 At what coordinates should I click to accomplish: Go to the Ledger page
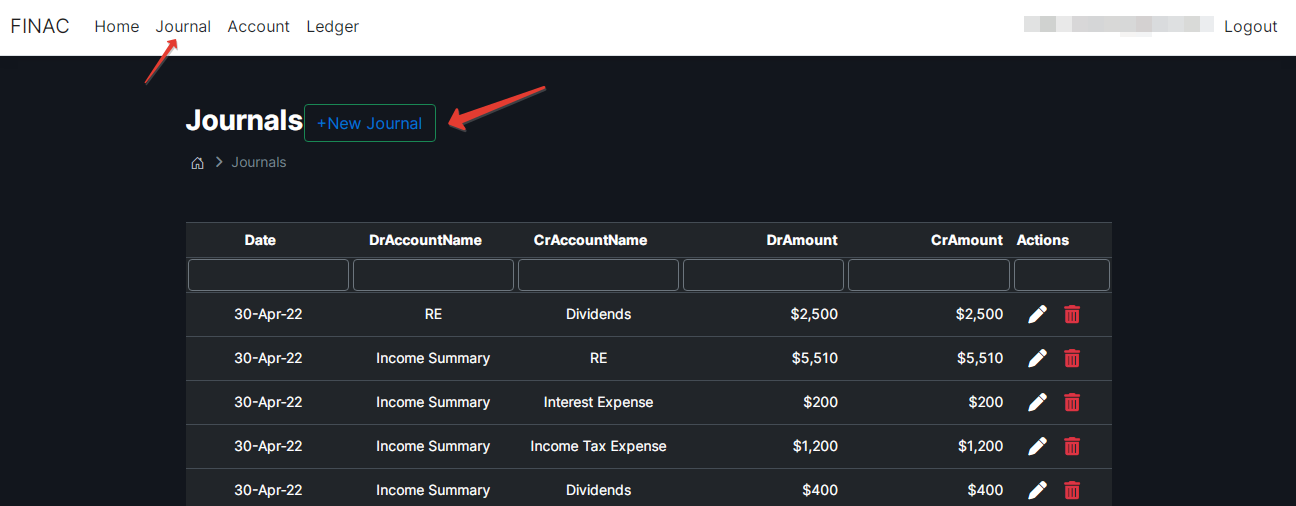pos(332,27)
